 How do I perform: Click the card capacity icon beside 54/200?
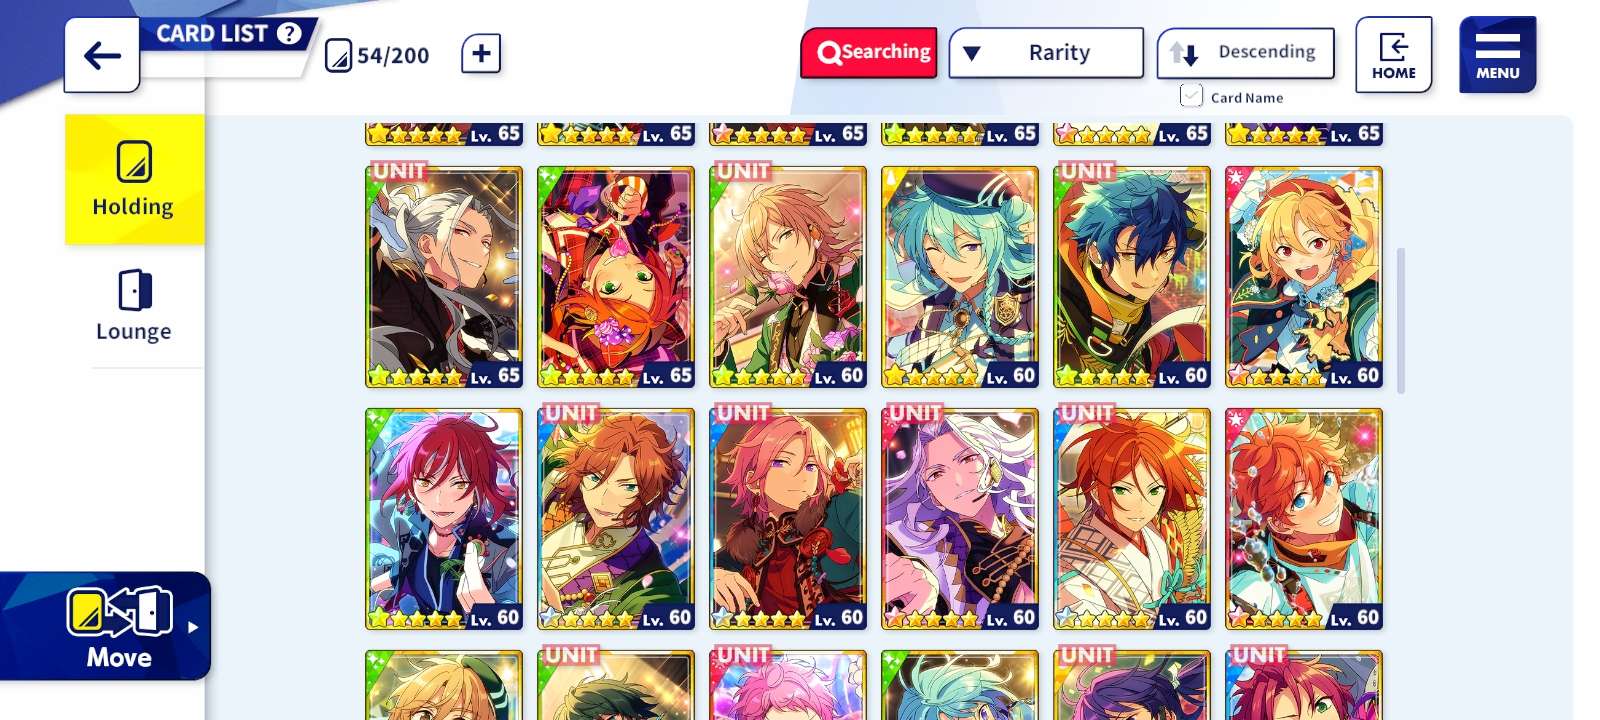coord(339,55)
